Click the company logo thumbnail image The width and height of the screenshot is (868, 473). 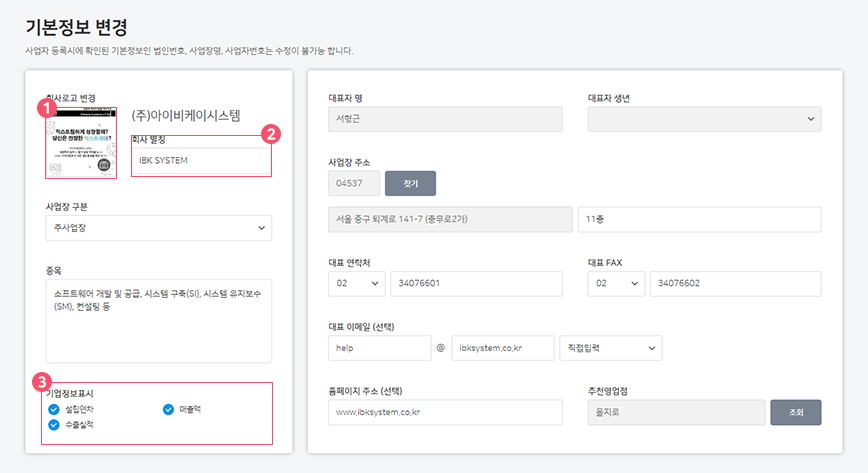click(x=81, y=143)
